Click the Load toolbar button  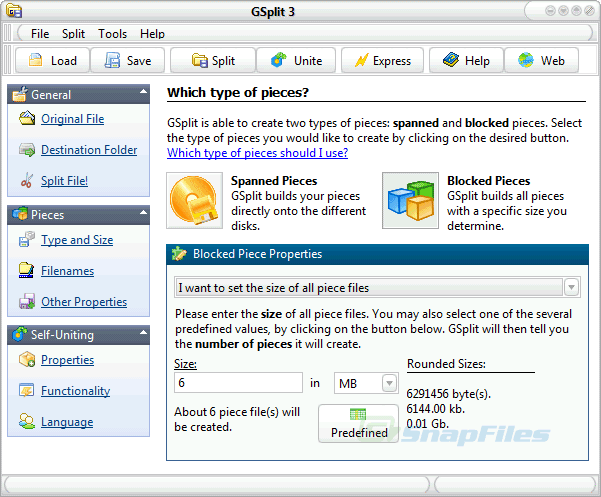(53, 60)
